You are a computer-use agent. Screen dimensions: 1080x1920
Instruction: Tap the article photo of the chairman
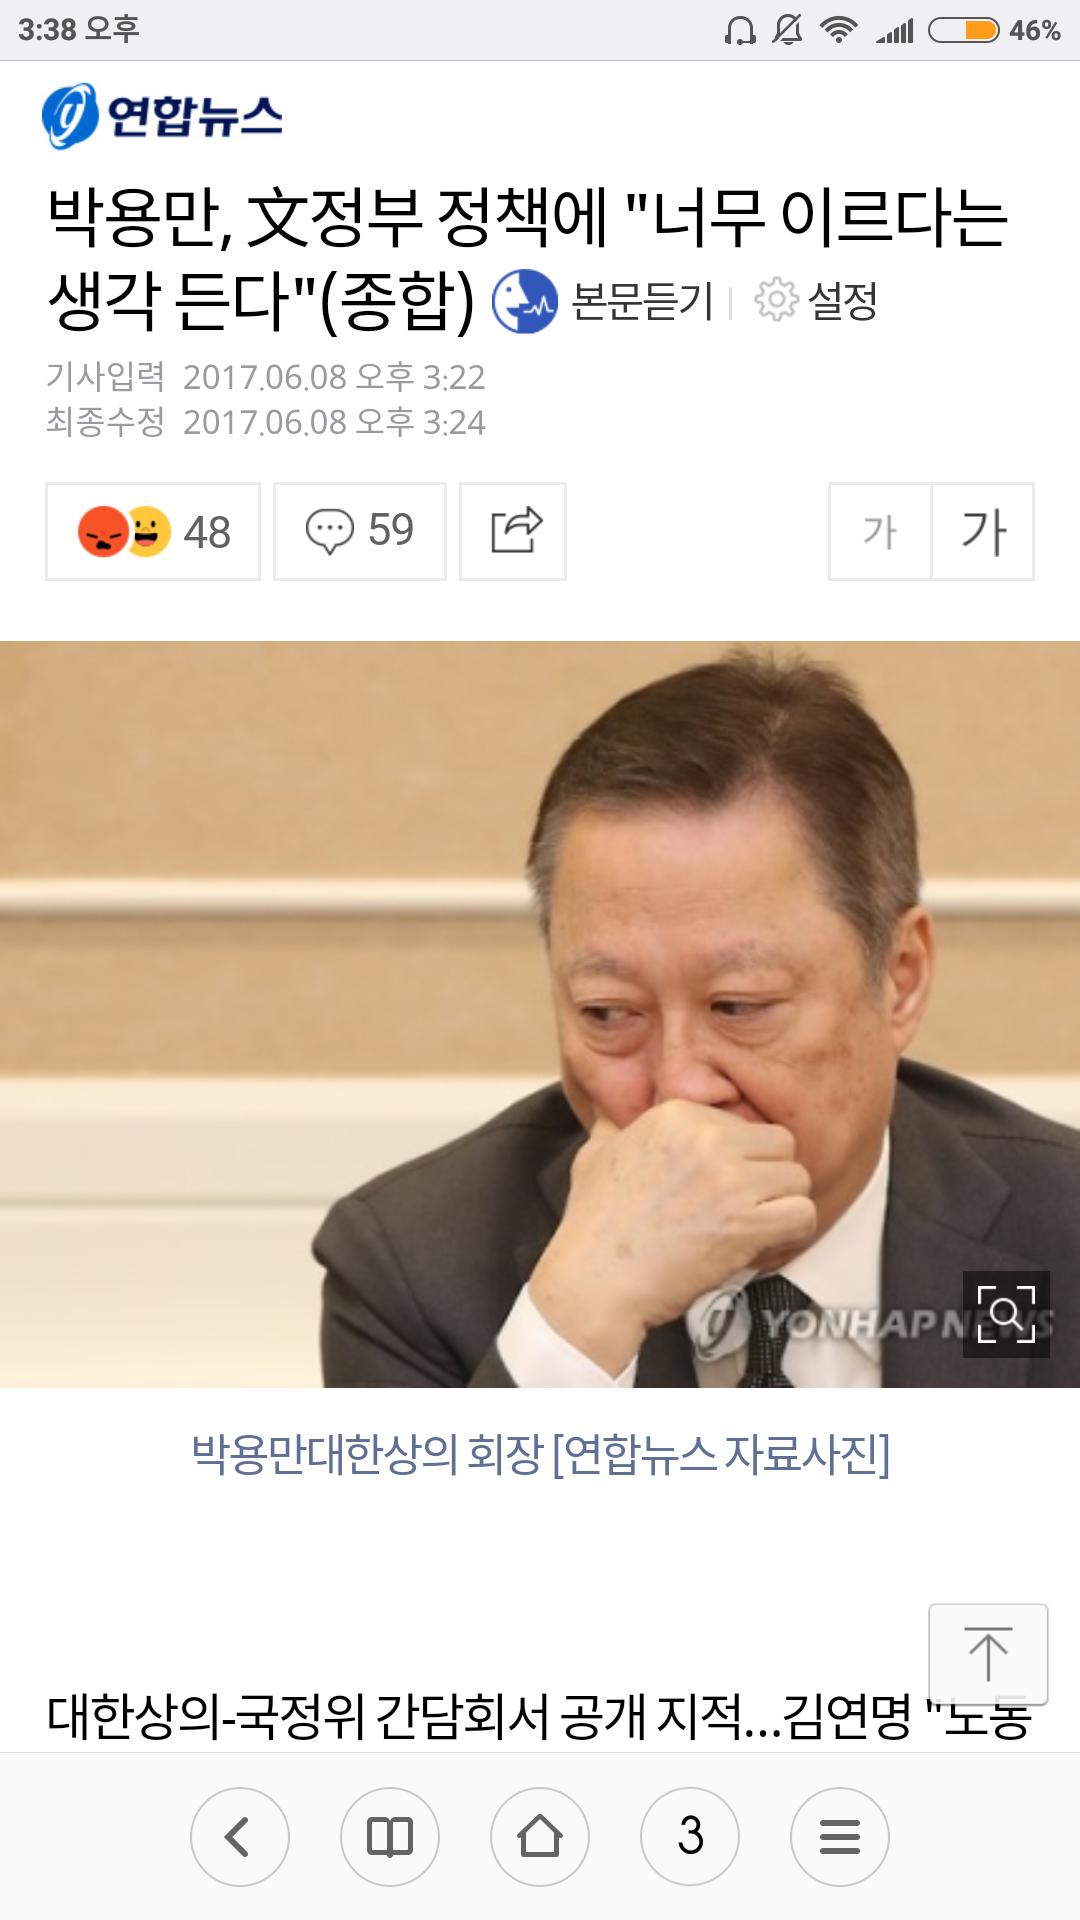pos(540,1014)
